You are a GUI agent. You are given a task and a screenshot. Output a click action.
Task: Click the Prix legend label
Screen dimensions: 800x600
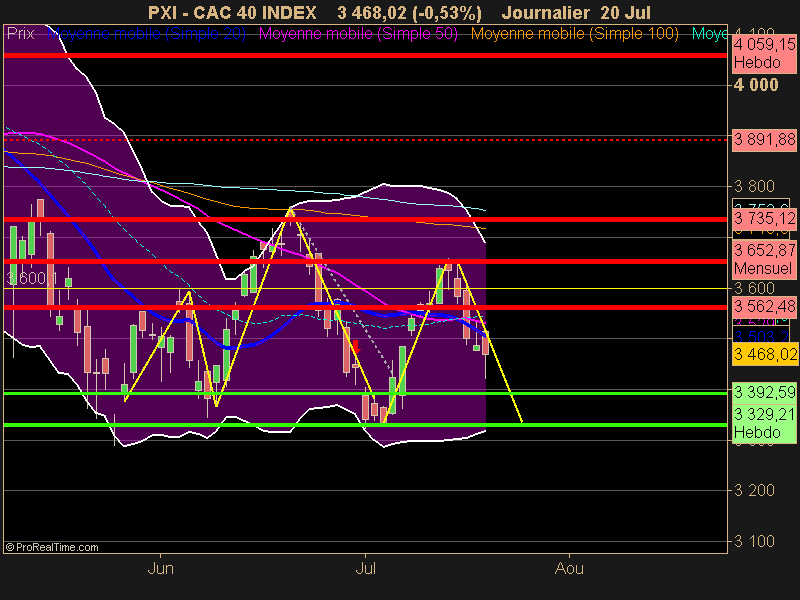point(20,34)
